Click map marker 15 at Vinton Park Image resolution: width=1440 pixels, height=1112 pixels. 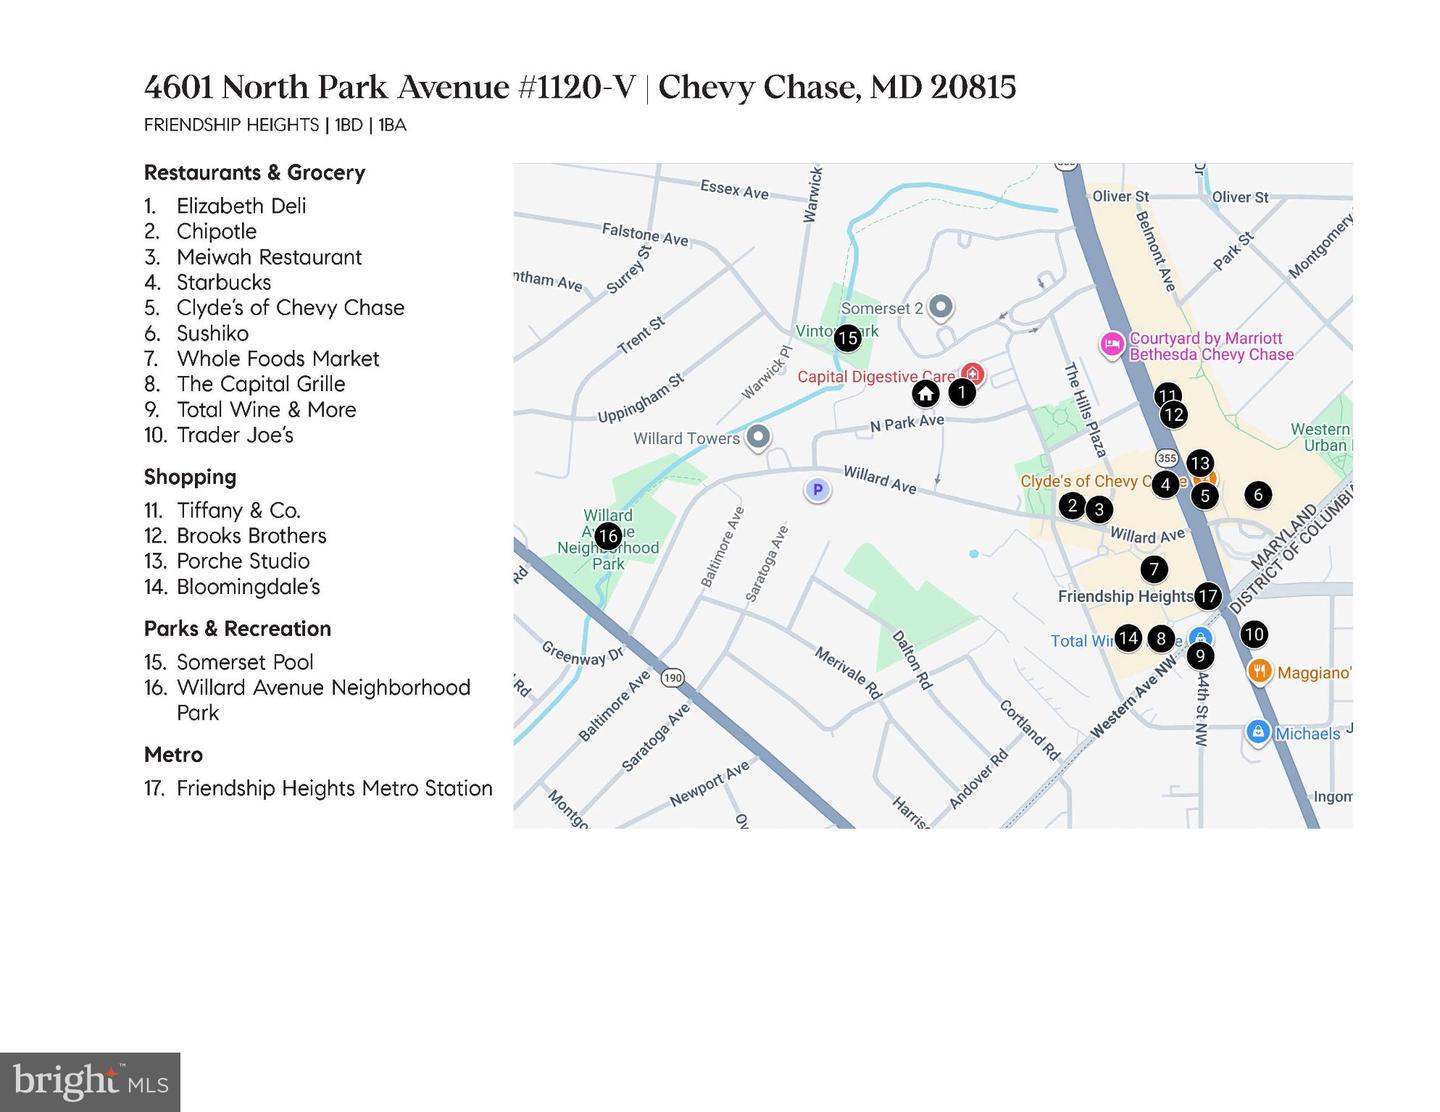[x=847, y=338]
